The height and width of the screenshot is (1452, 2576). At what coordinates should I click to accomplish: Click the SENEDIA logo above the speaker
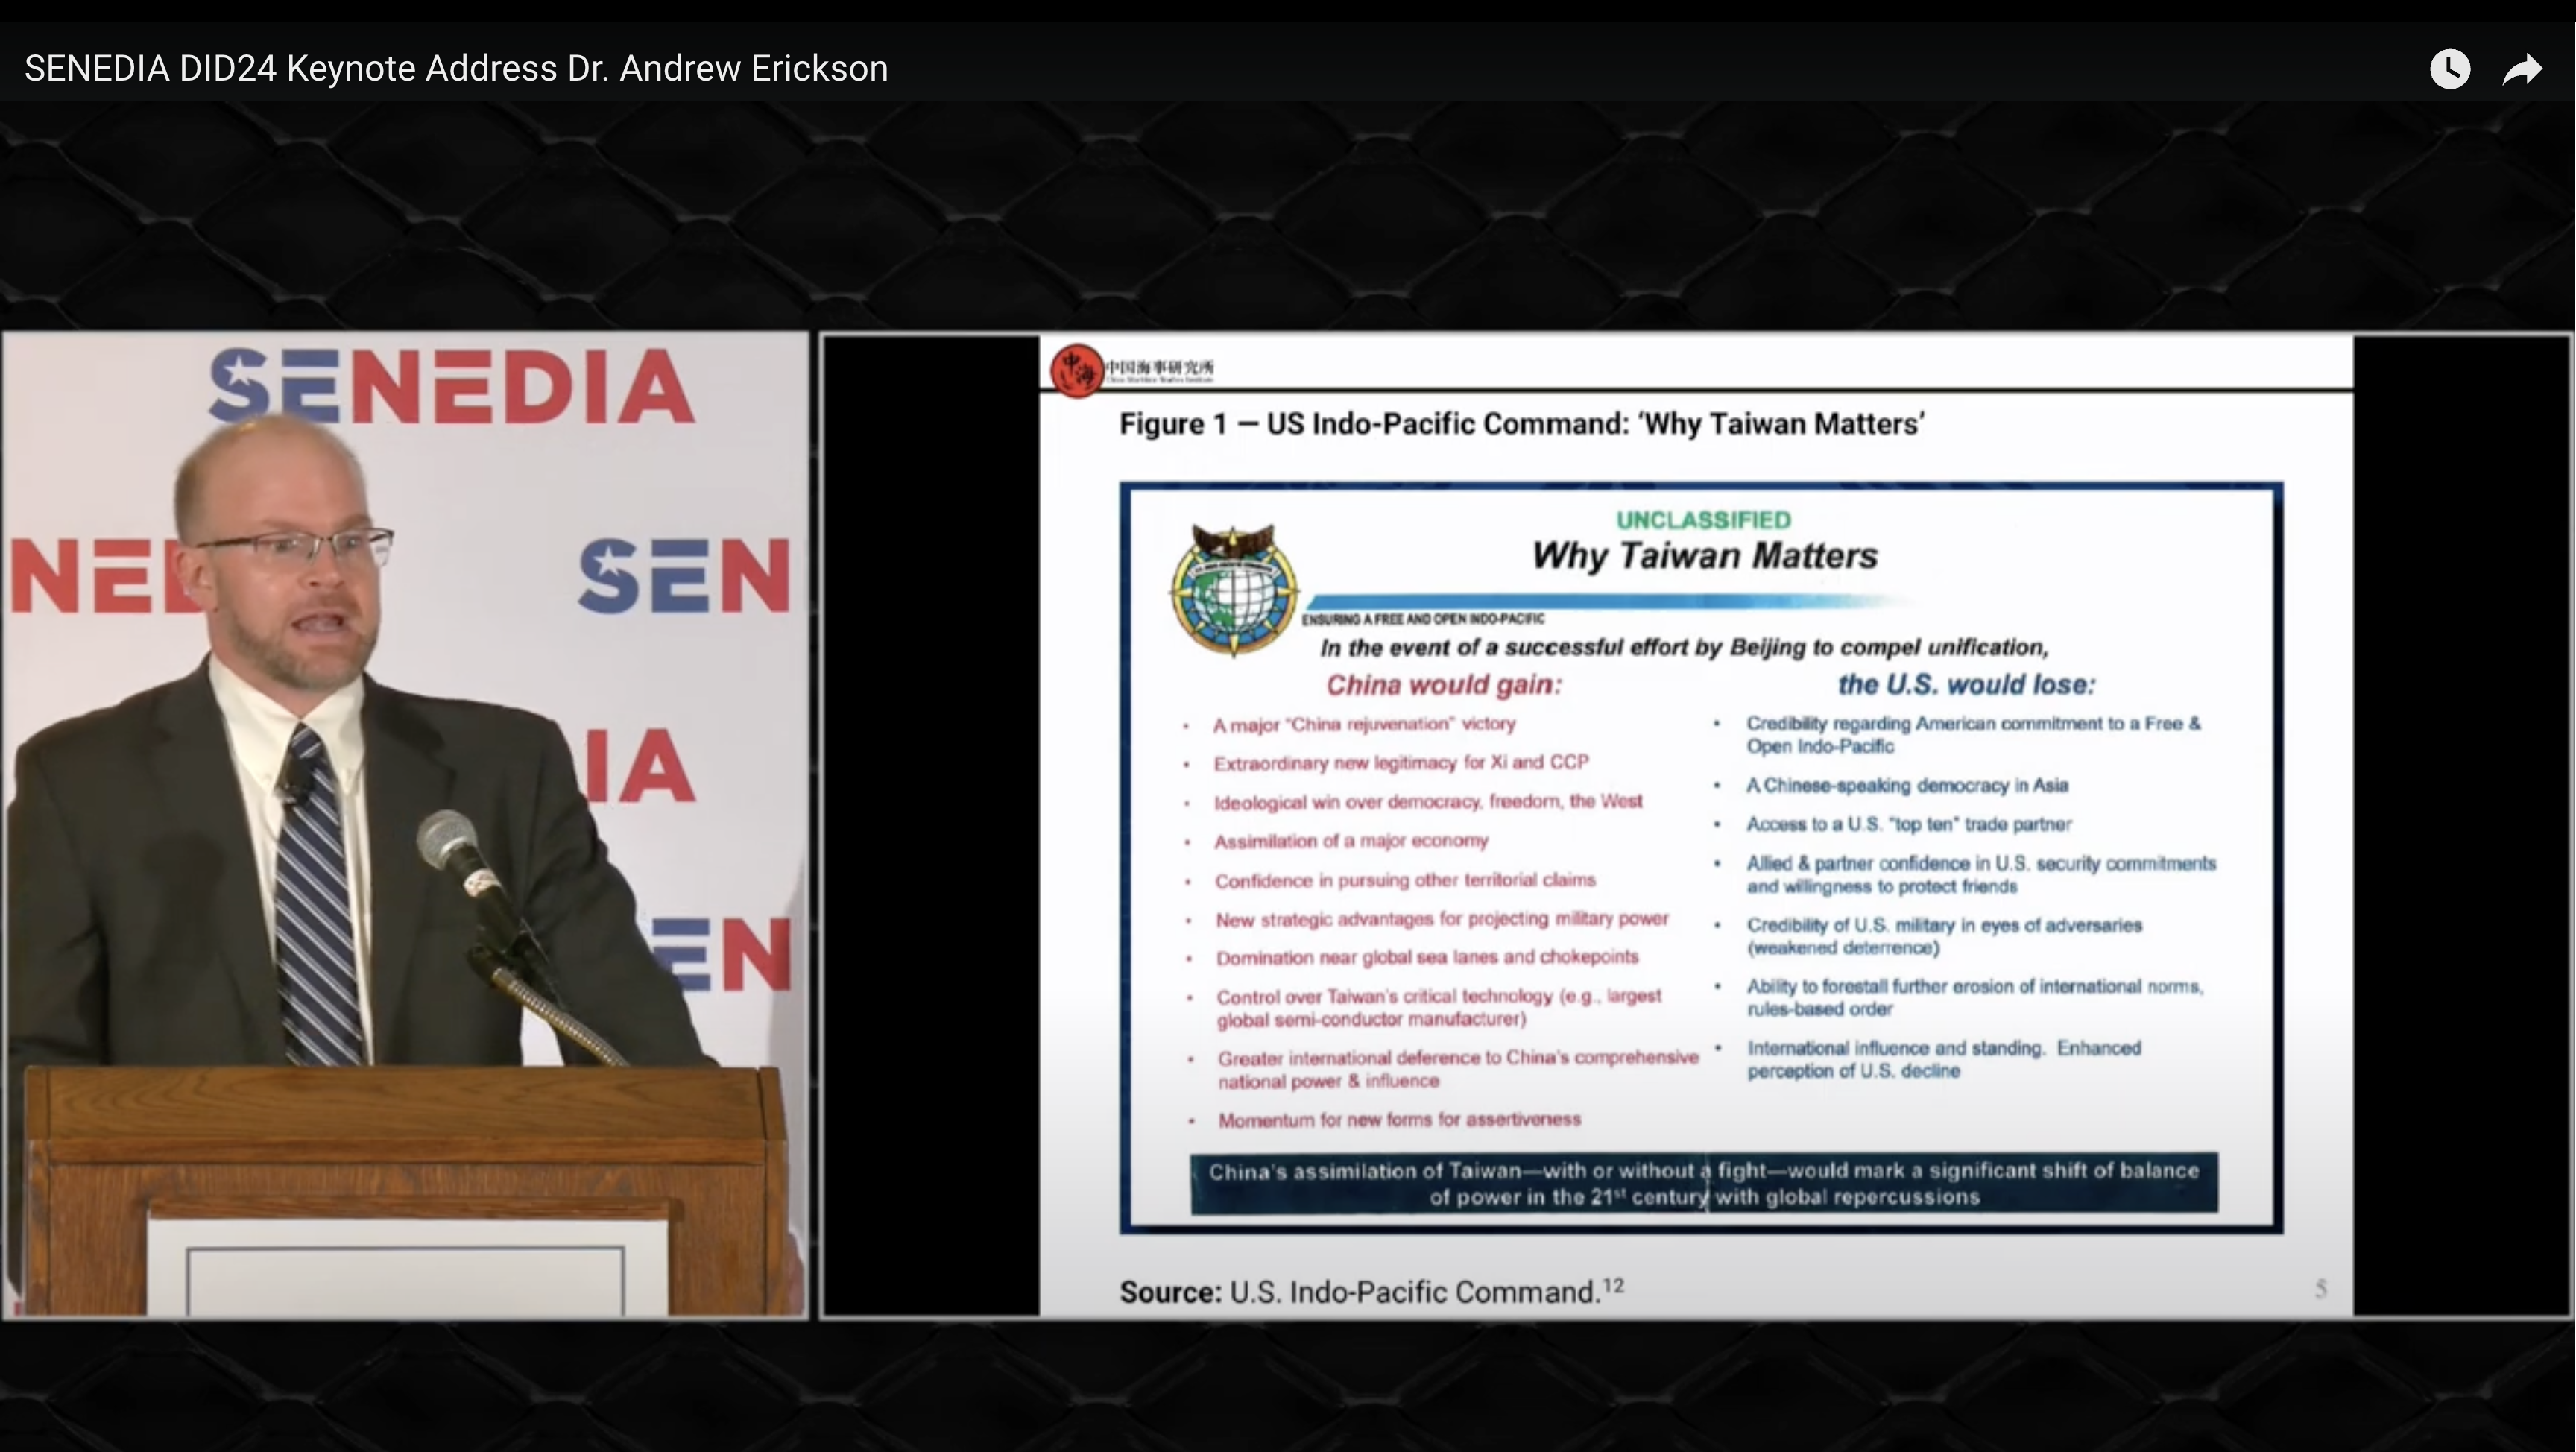(x=452, y=386)
